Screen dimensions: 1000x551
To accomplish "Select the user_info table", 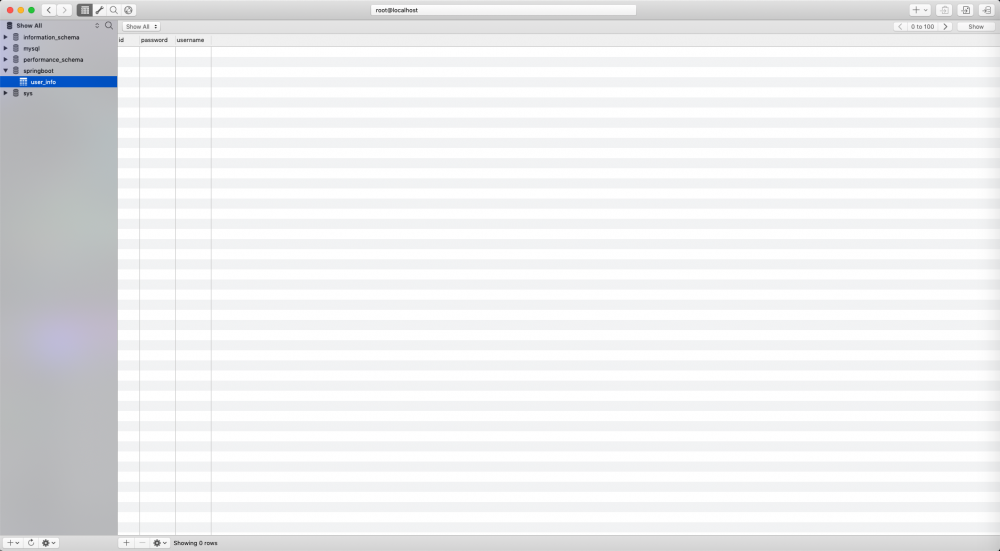I will 59,82.
